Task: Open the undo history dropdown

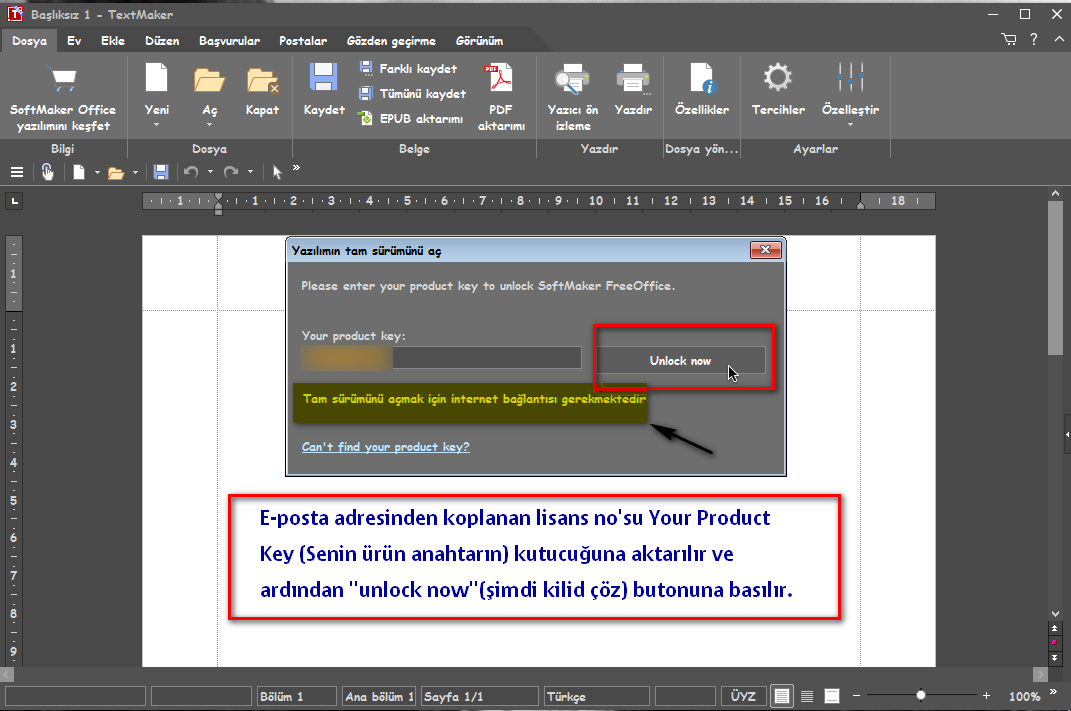Action: 210,172
